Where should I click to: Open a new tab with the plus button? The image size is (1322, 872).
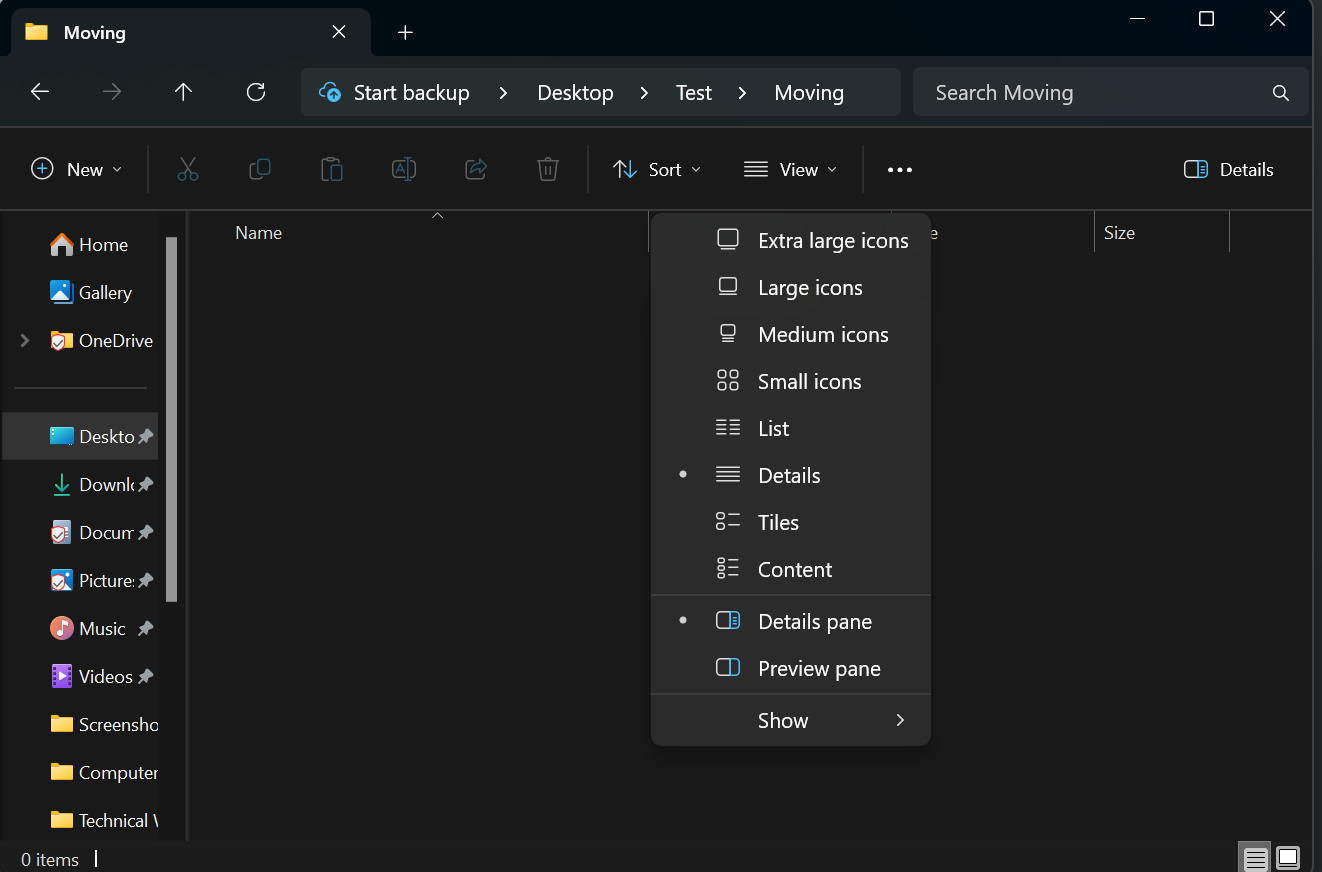(x=405, y=32)
